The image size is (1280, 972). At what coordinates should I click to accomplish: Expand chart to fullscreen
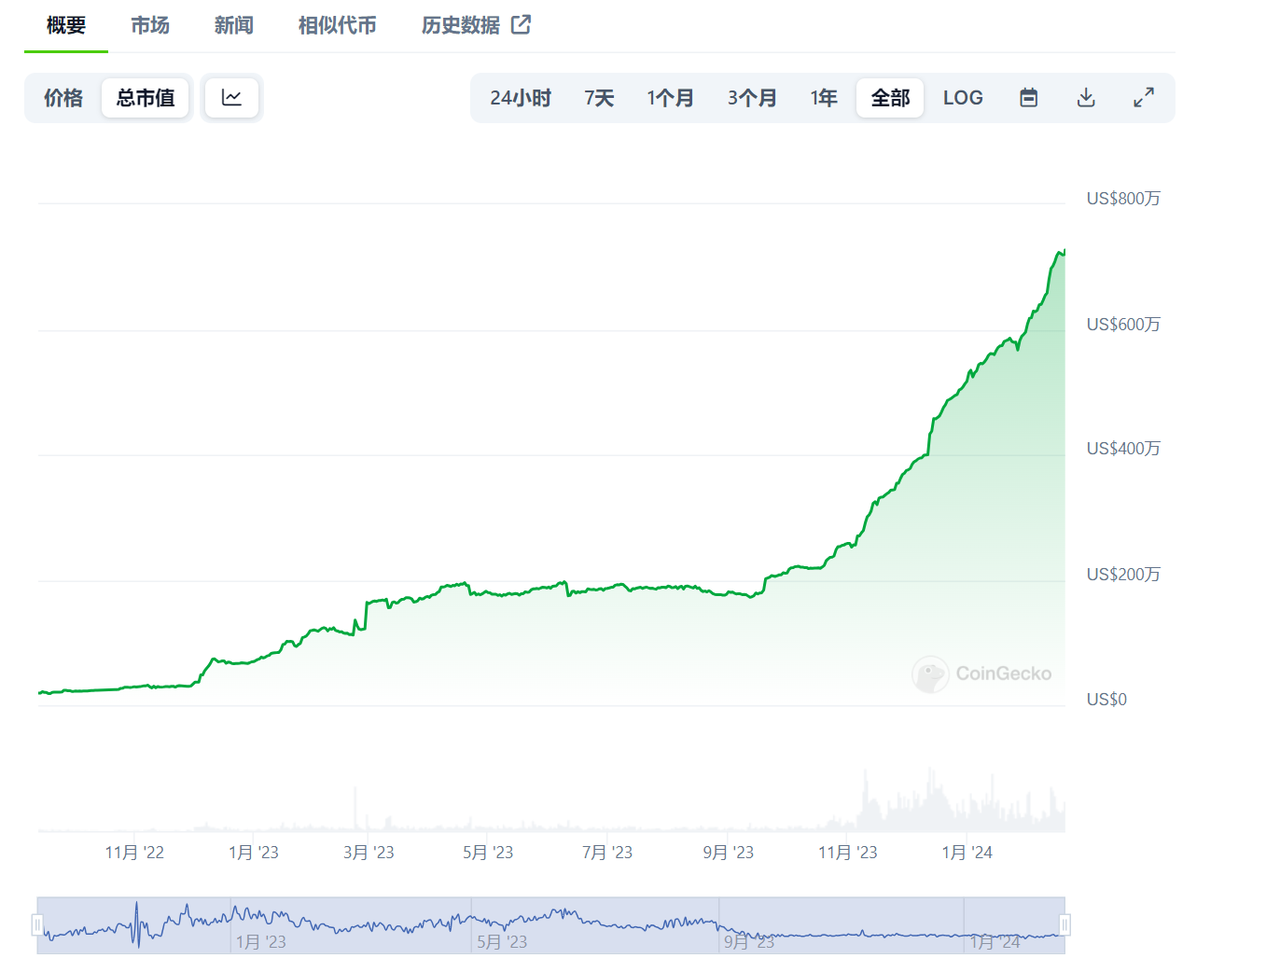point(1143,98)
